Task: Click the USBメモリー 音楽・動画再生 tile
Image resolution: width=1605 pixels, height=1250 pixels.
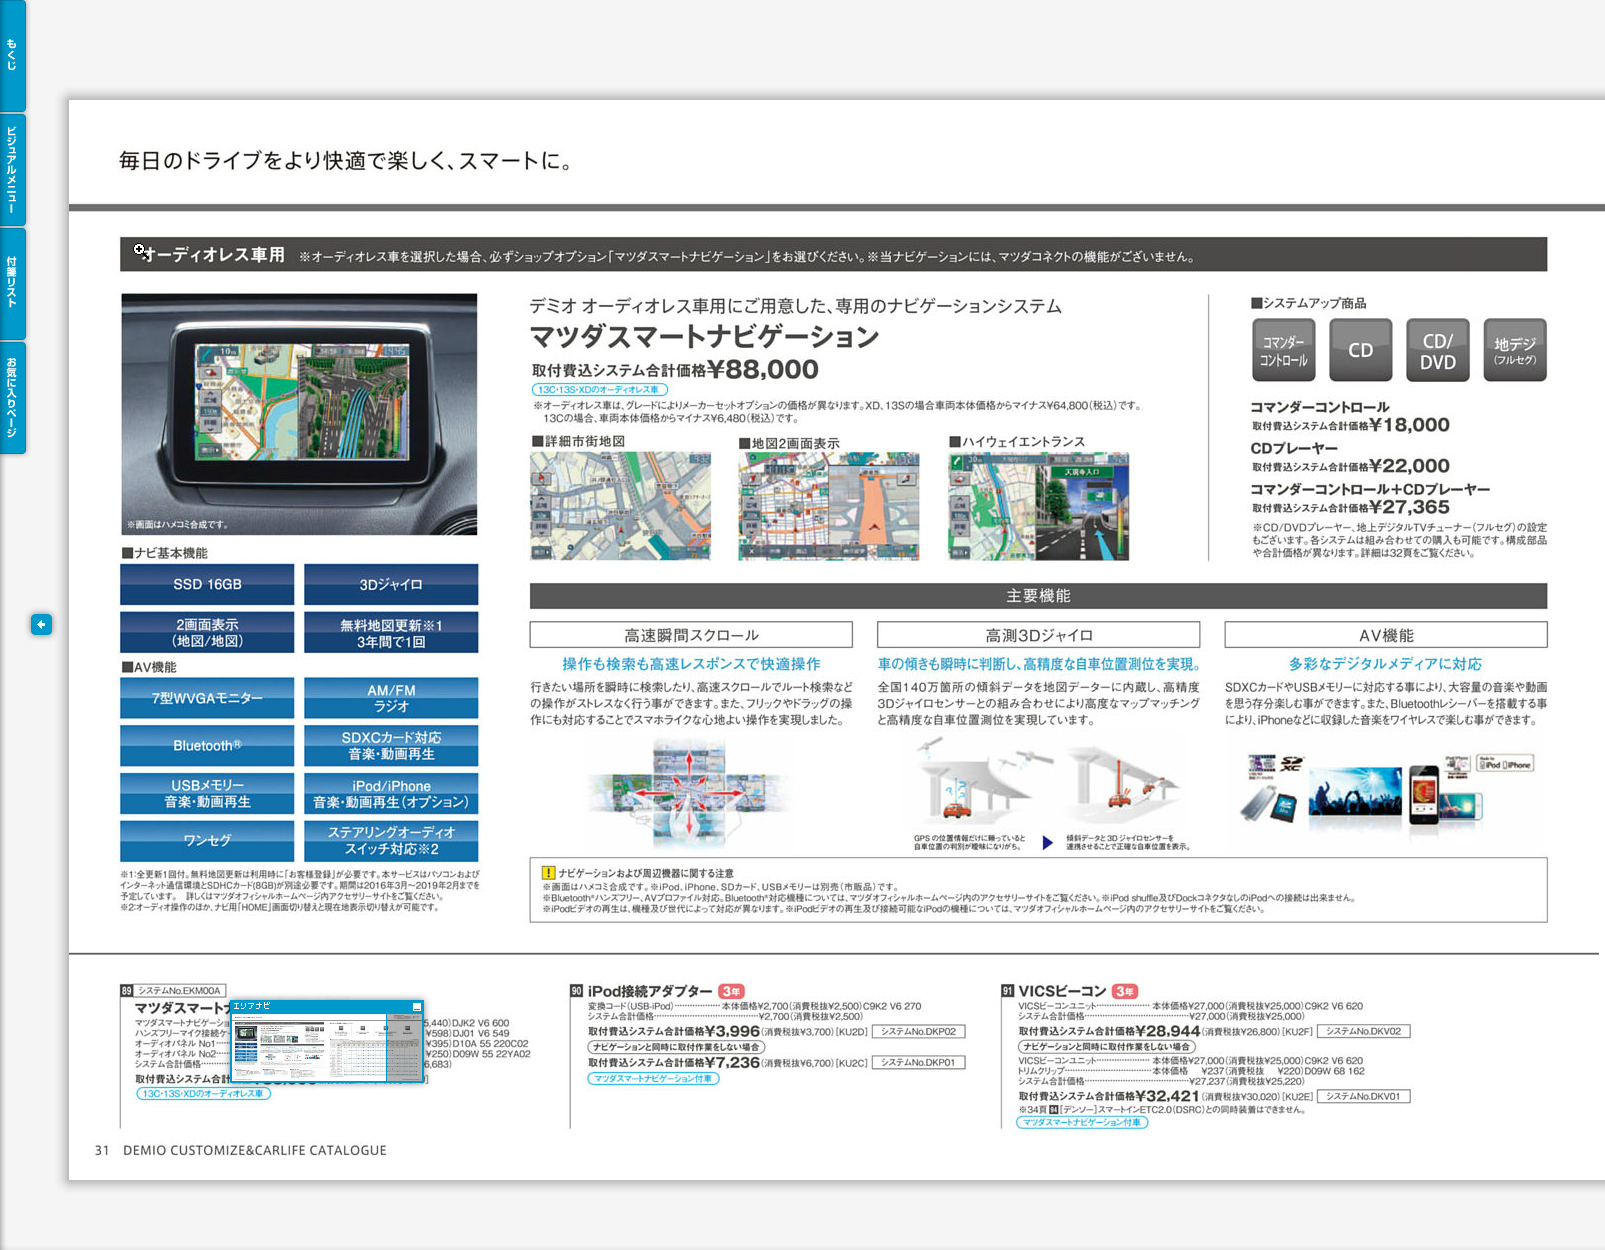Action: (207, 794)
